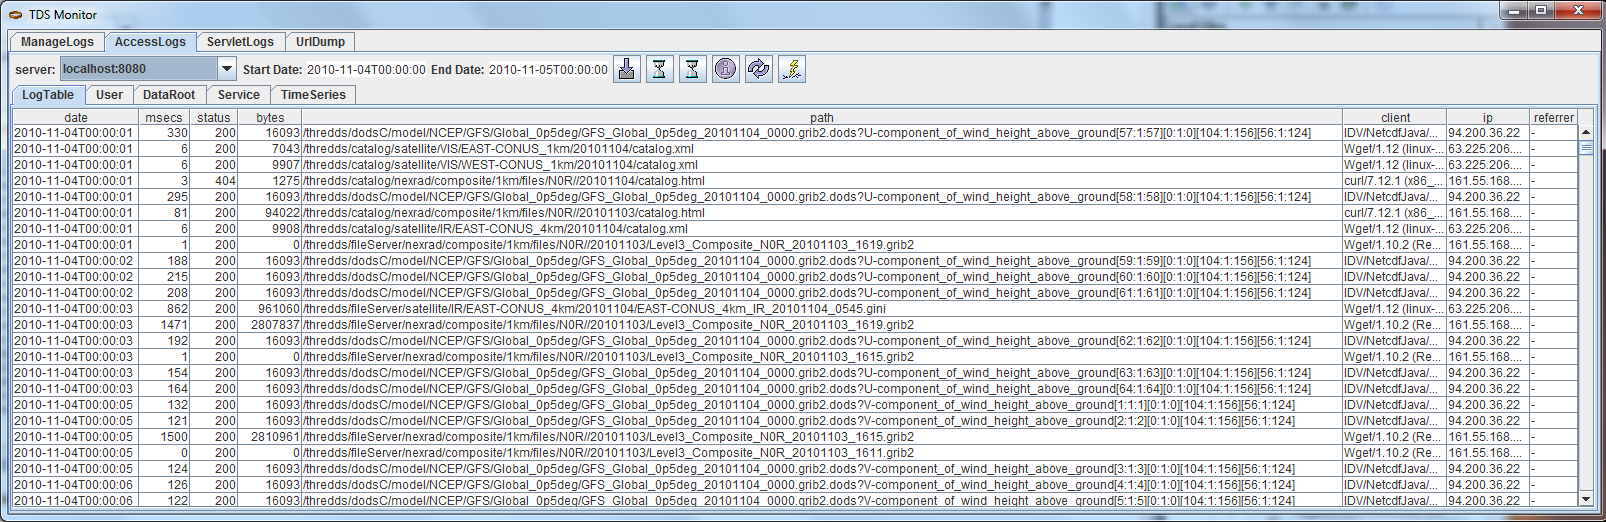
Task: Sort the table by msecs column header
Action: coord(164,118)
